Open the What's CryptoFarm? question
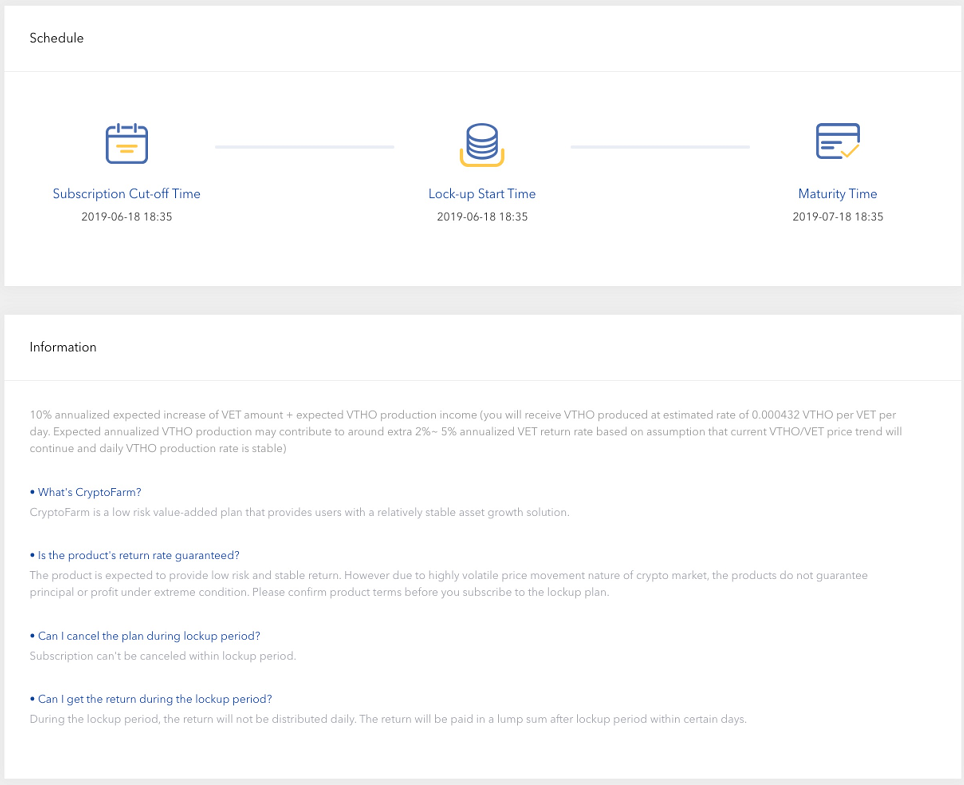 pos(85,492)
